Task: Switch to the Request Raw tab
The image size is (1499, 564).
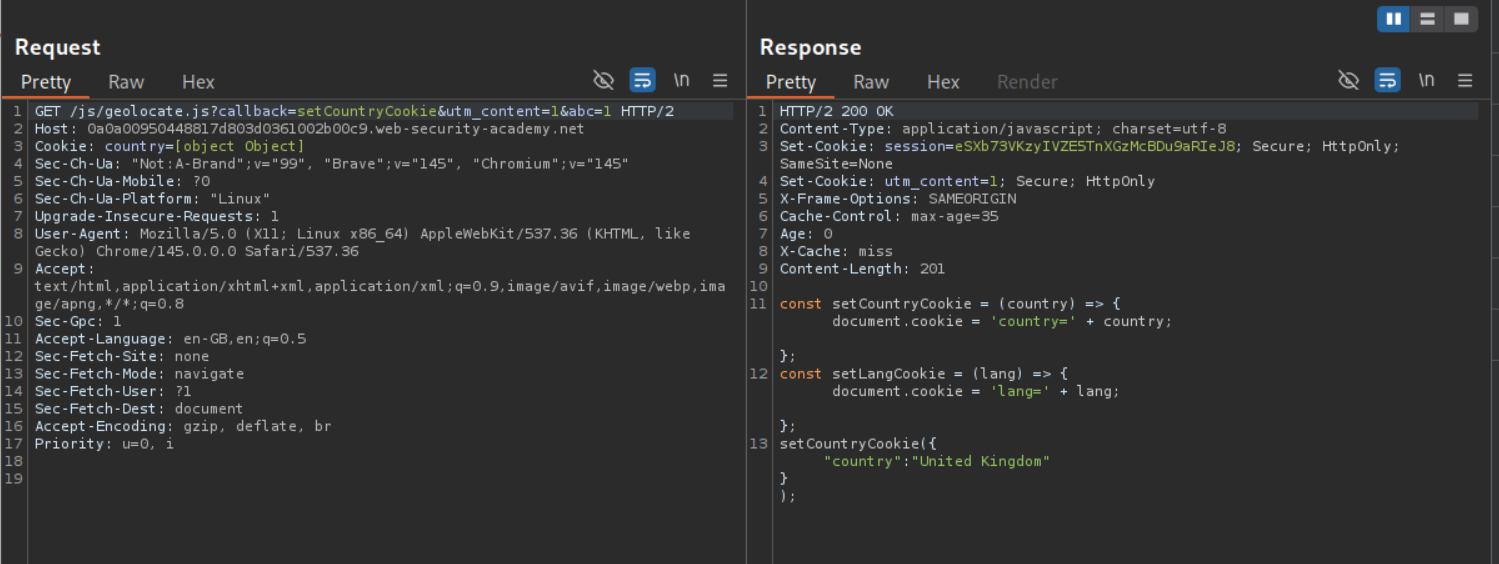Action: [x=126, y=82]
